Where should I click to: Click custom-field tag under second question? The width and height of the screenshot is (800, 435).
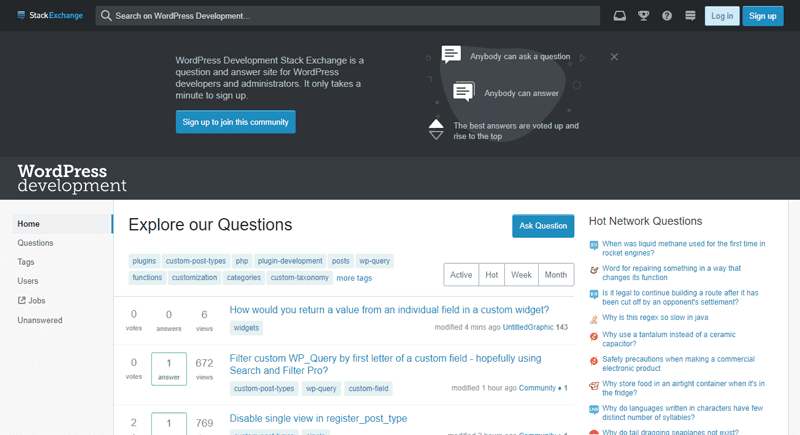pyautogui.click(x=368, y=388)
